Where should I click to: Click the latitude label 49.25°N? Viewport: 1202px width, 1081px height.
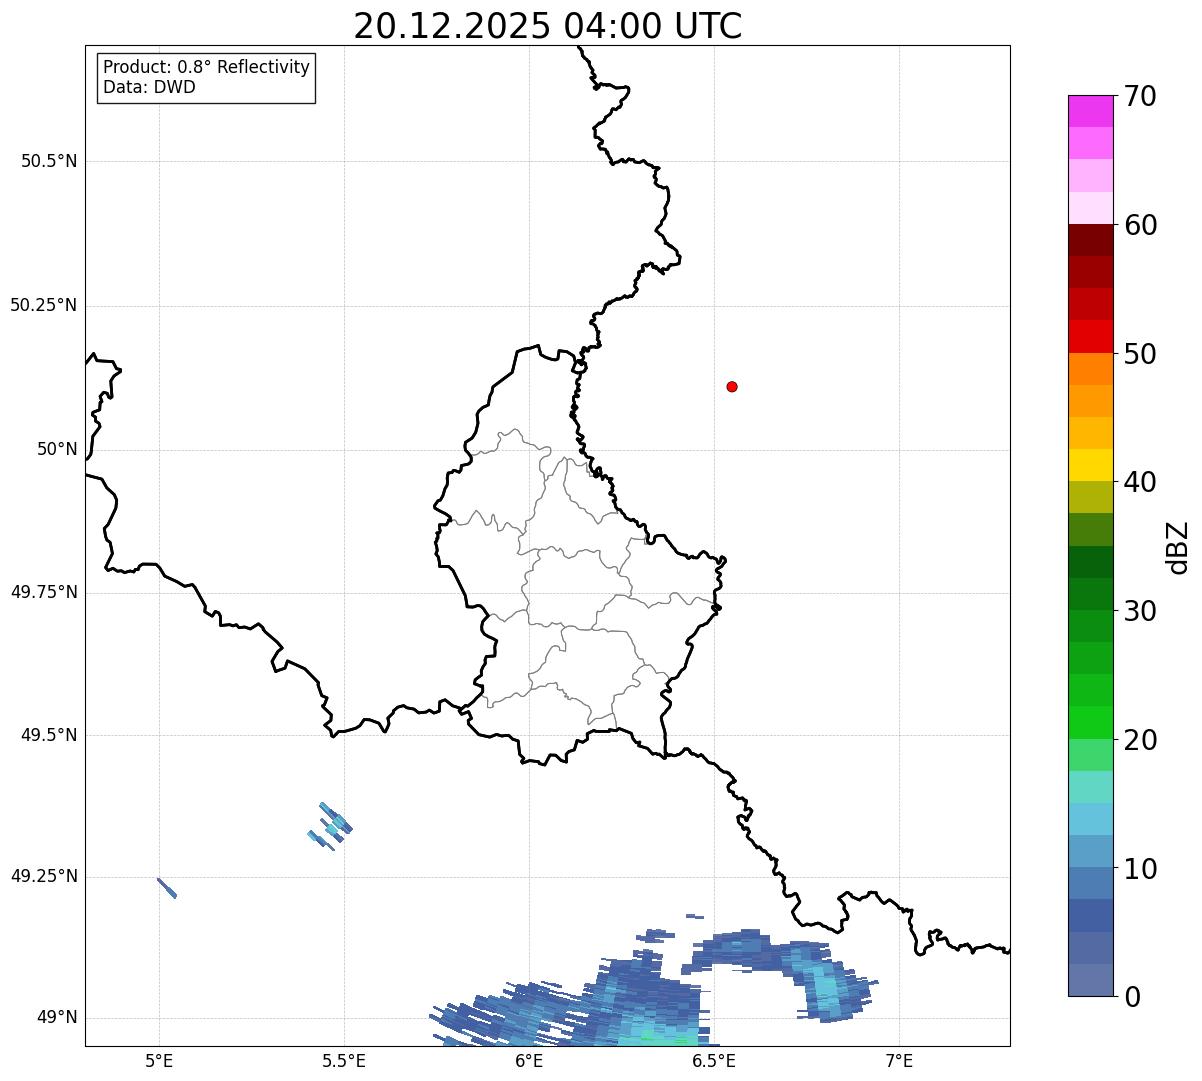pyautogui.click(x=43, y=876)
